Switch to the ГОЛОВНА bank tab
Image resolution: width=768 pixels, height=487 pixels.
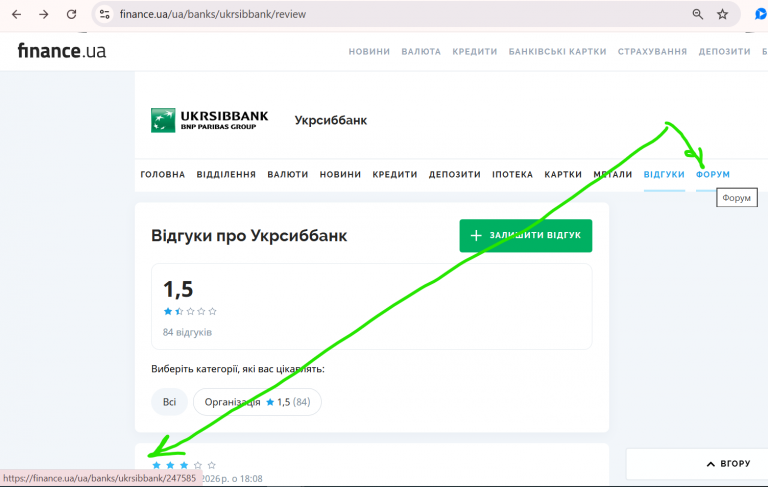point(163,174)
